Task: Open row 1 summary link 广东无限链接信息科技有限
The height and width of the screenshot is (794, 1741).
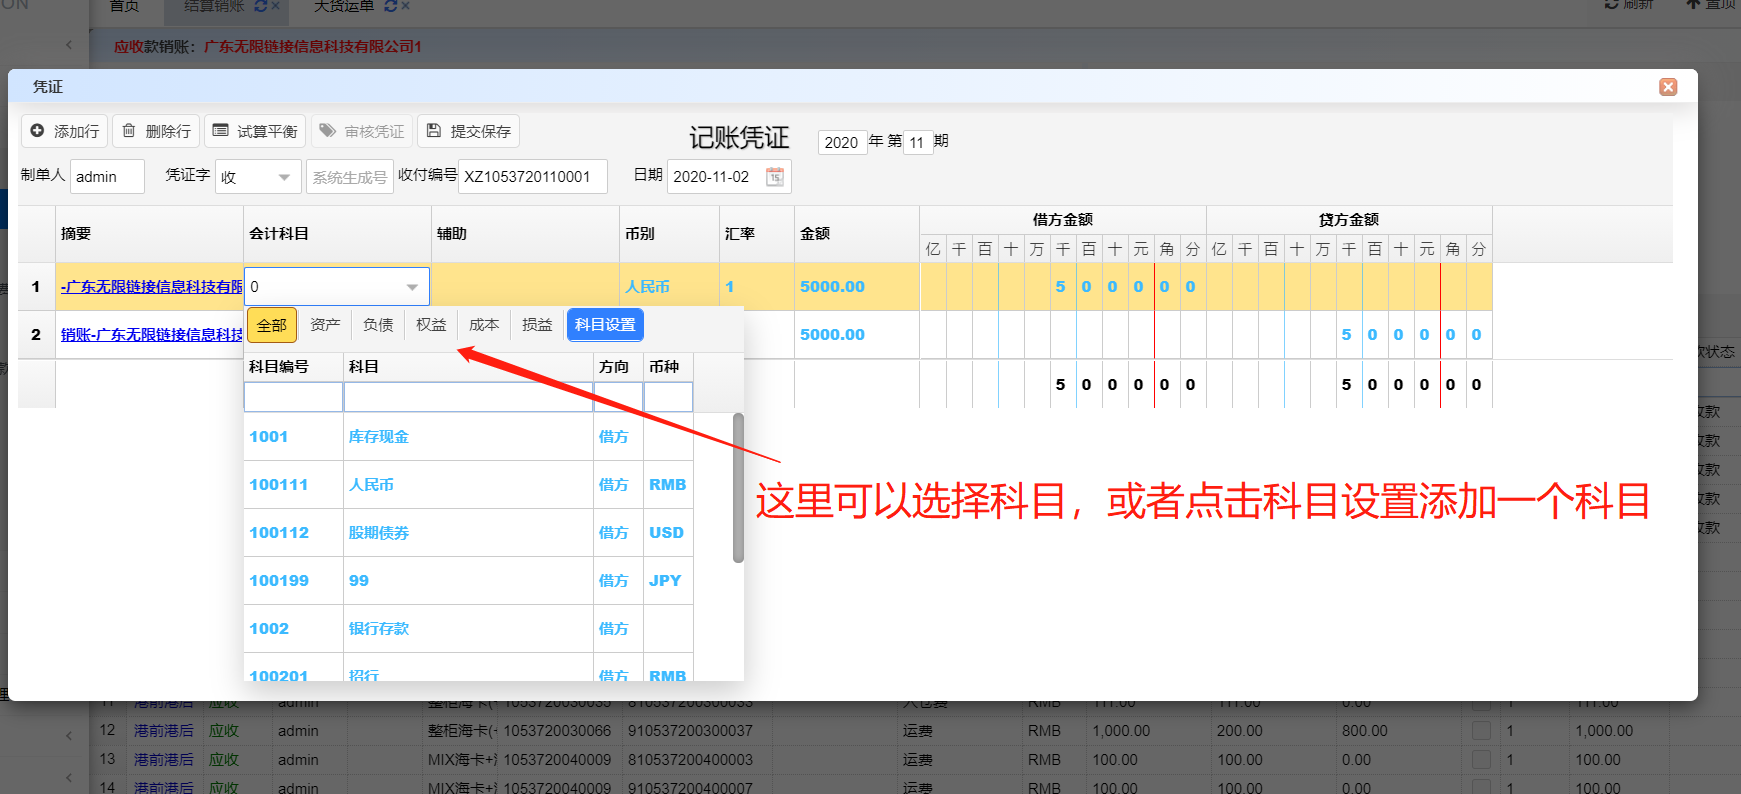Action: pos(151,287)
